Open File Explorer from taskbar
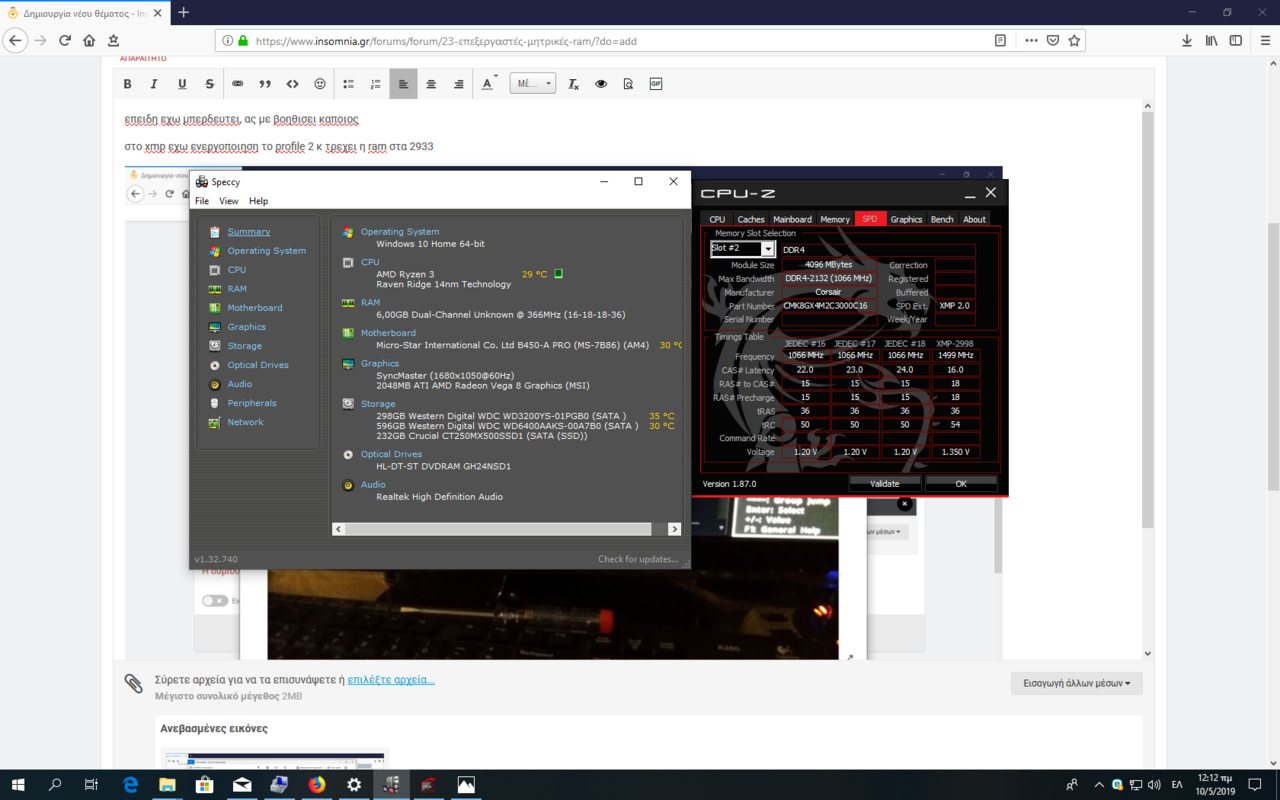Viewport: 1280px width, 800px height. (x=167, y=785)
